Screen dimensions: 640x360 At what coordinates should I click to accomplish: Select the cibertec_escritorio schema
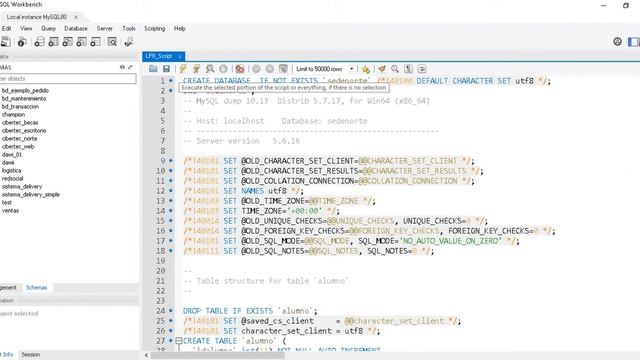pyautogui.click(x=24, y=131)
